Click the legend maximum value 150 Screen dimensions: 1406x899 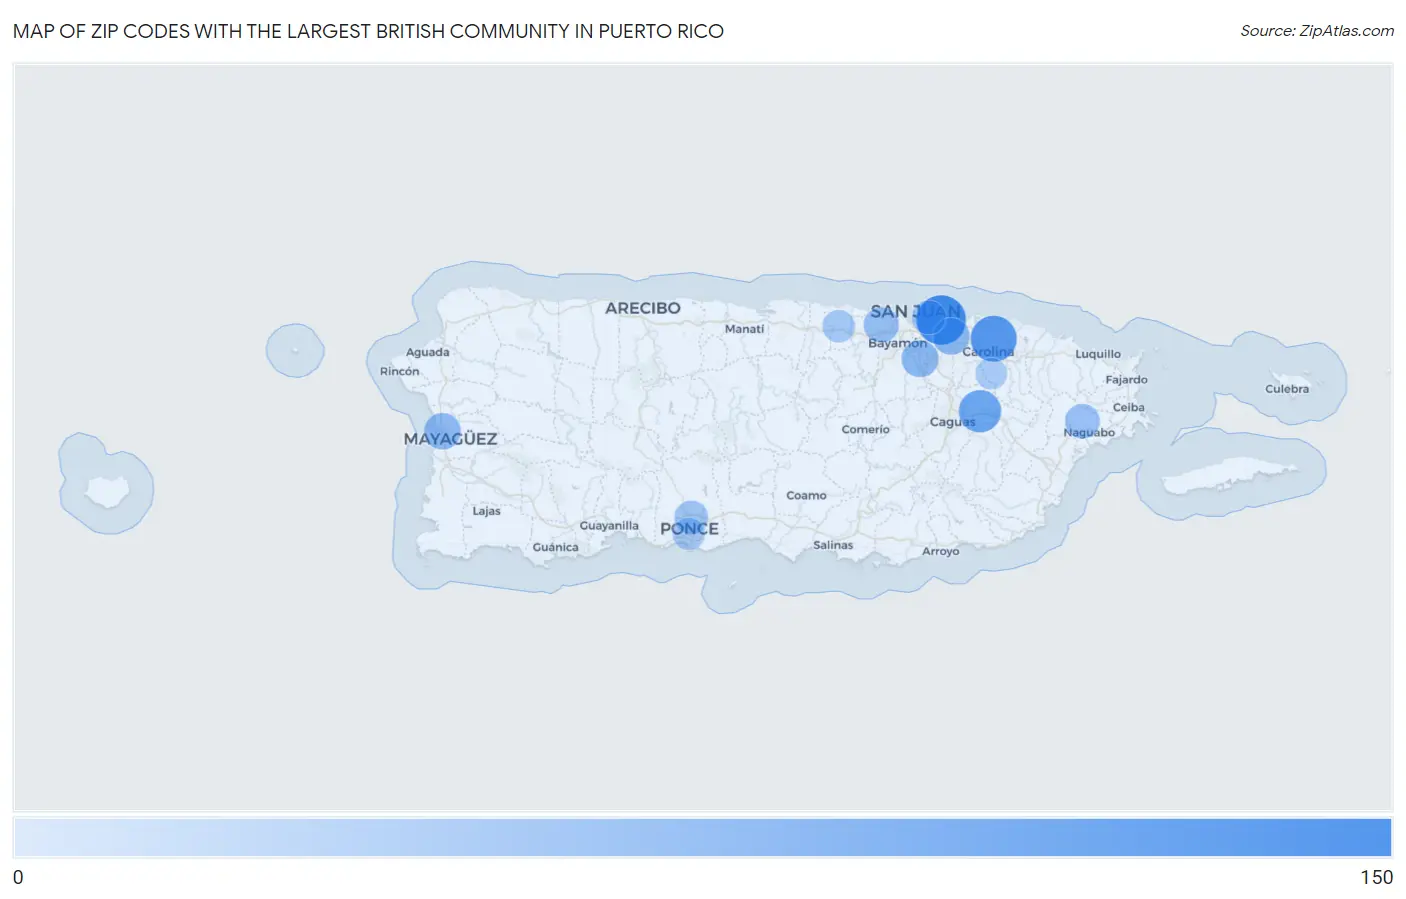pyautogui.click(x=1376, y=877)
